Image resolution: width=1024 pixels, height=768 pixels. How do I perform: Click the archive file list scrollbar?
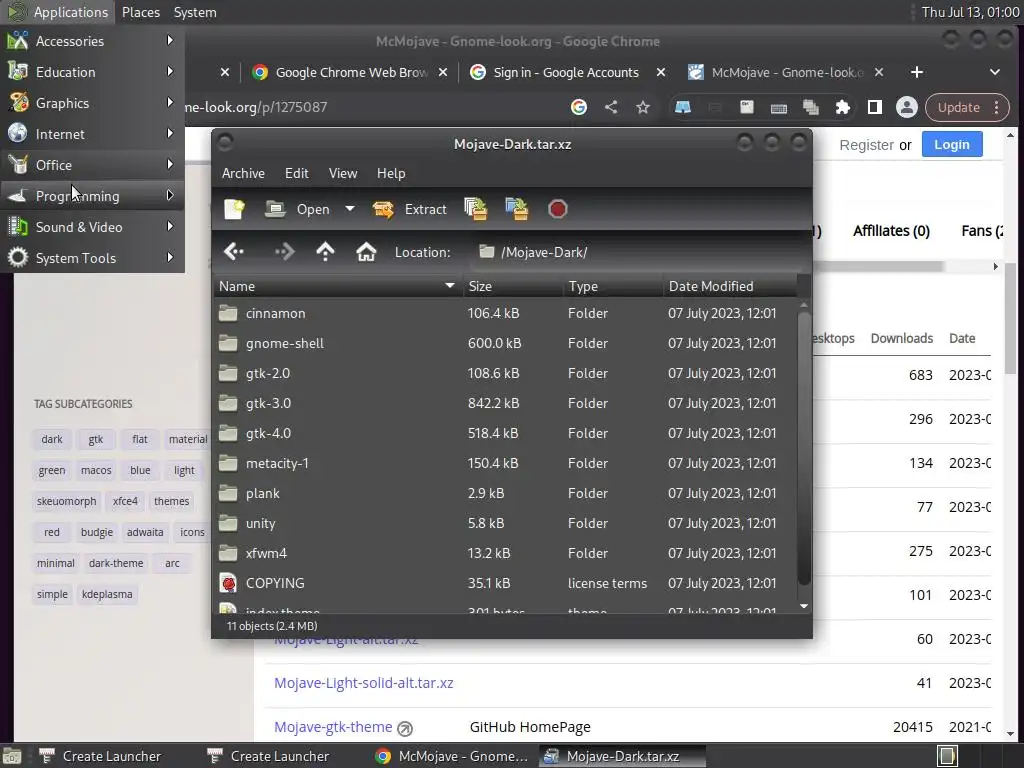tap(804, 448)
